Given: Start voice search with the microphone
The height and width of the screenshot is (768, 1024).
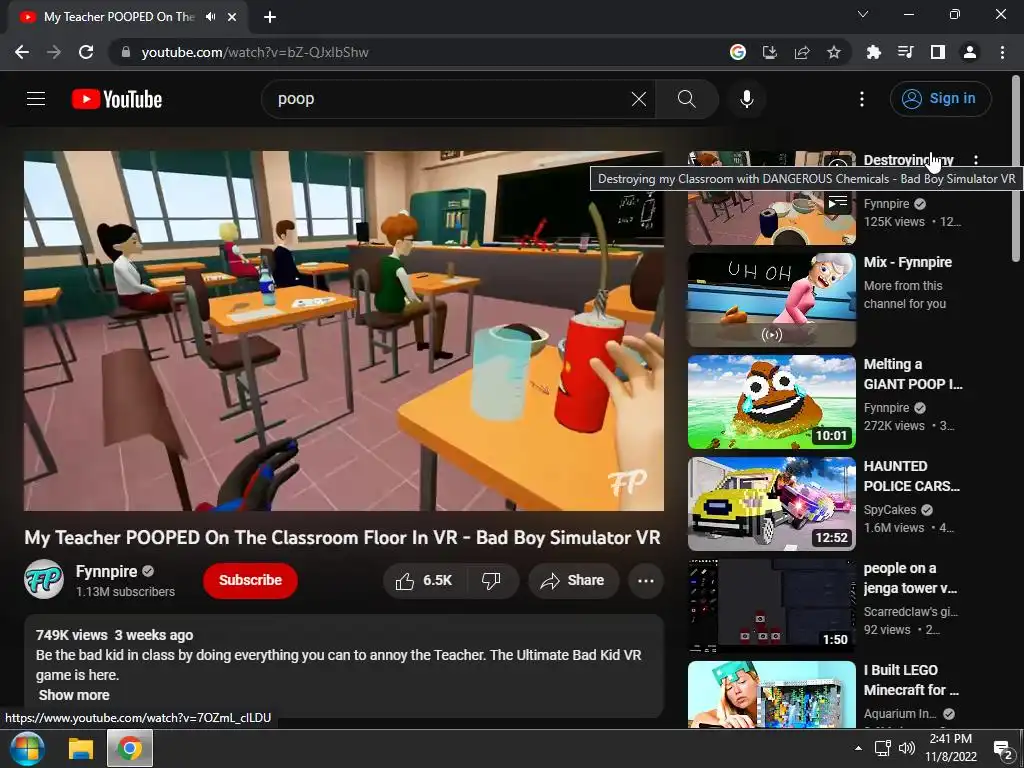Looking at the screenshot, I should 746,99.
